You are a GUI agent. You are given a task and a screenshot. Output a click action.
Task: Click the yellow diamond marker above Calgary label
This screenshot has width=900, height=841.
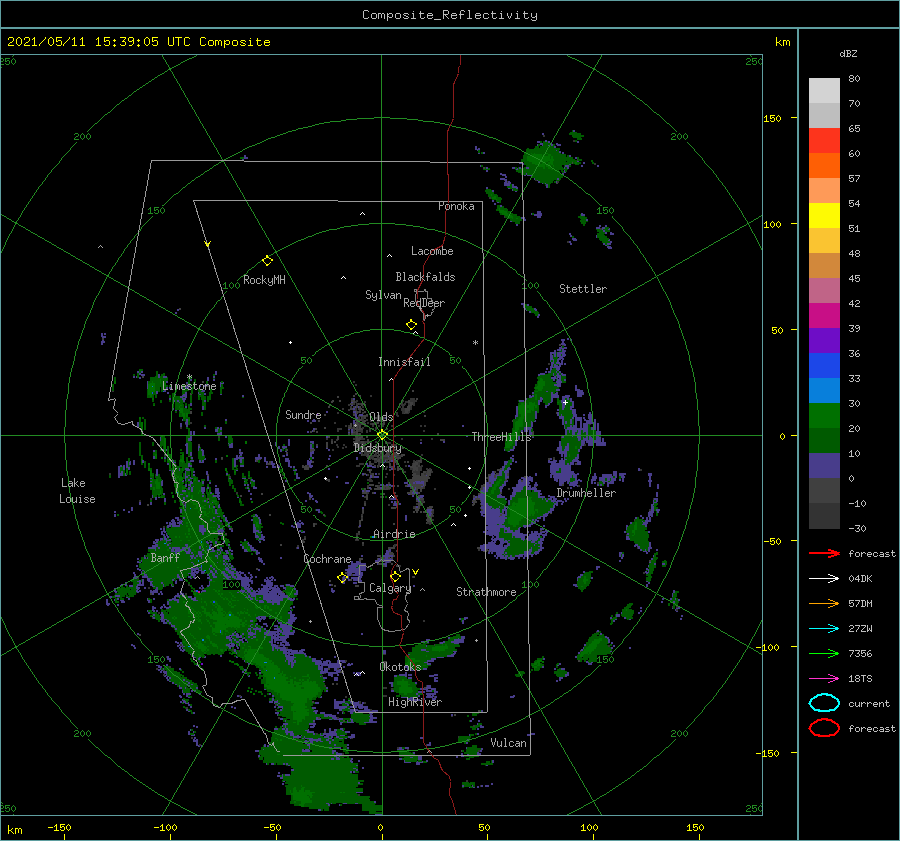point(395,576)
